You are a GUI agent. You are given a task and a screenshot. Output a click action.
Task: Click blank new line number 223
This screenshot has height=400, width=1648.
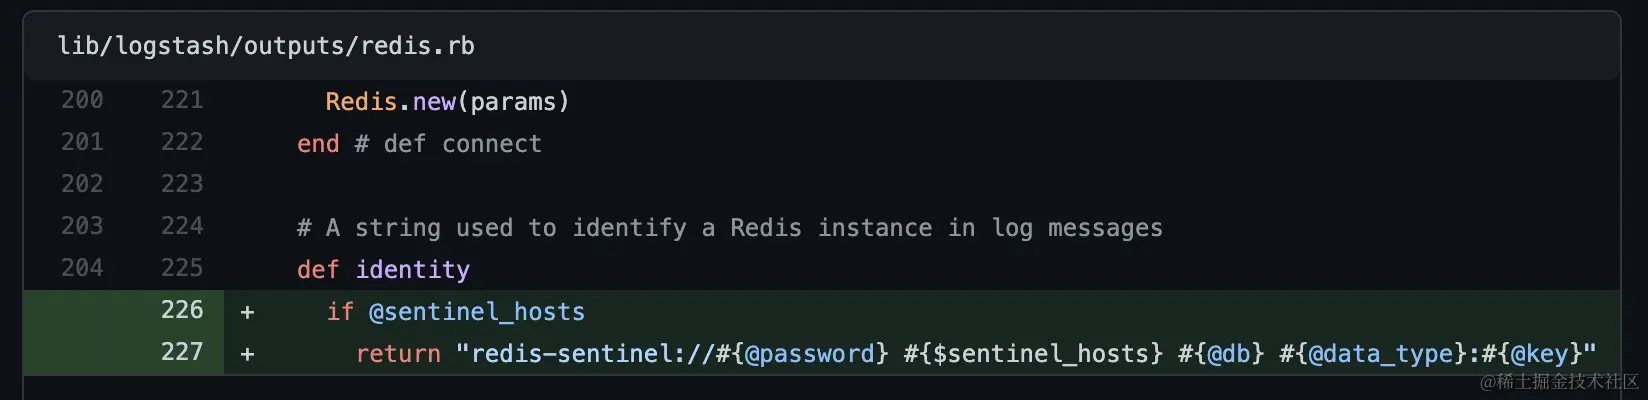coord(182,184)
